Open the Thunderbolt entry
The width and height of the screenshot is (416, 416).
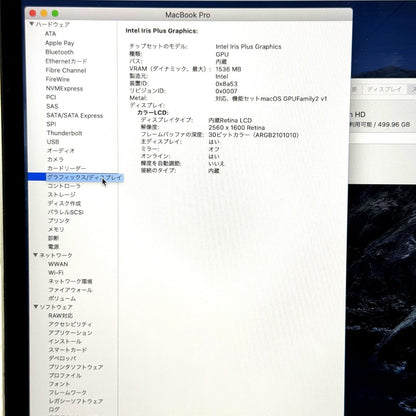pyautogui.click(x=64, y=133)
